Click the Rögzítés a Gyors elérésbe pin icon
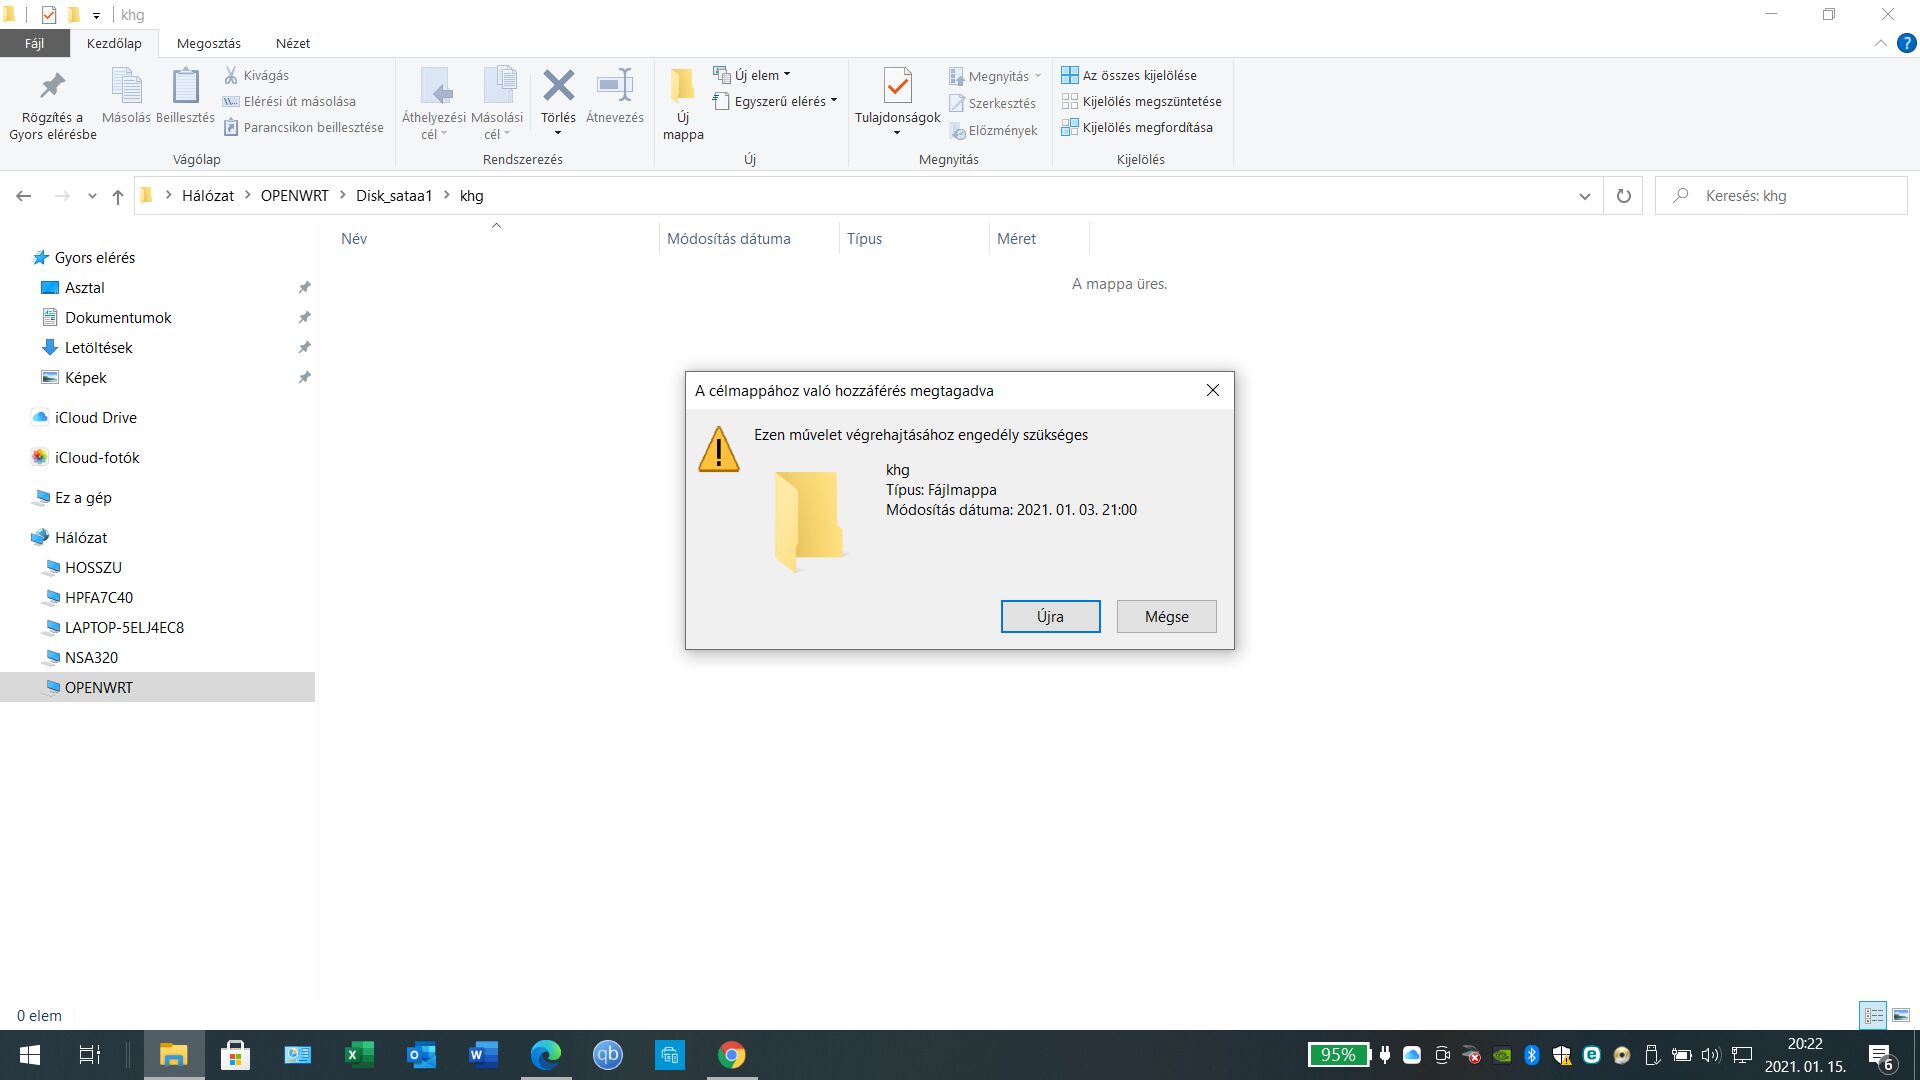This screenshot has width=1920, height=1080. pyautogui.click(x=52, y=86)
